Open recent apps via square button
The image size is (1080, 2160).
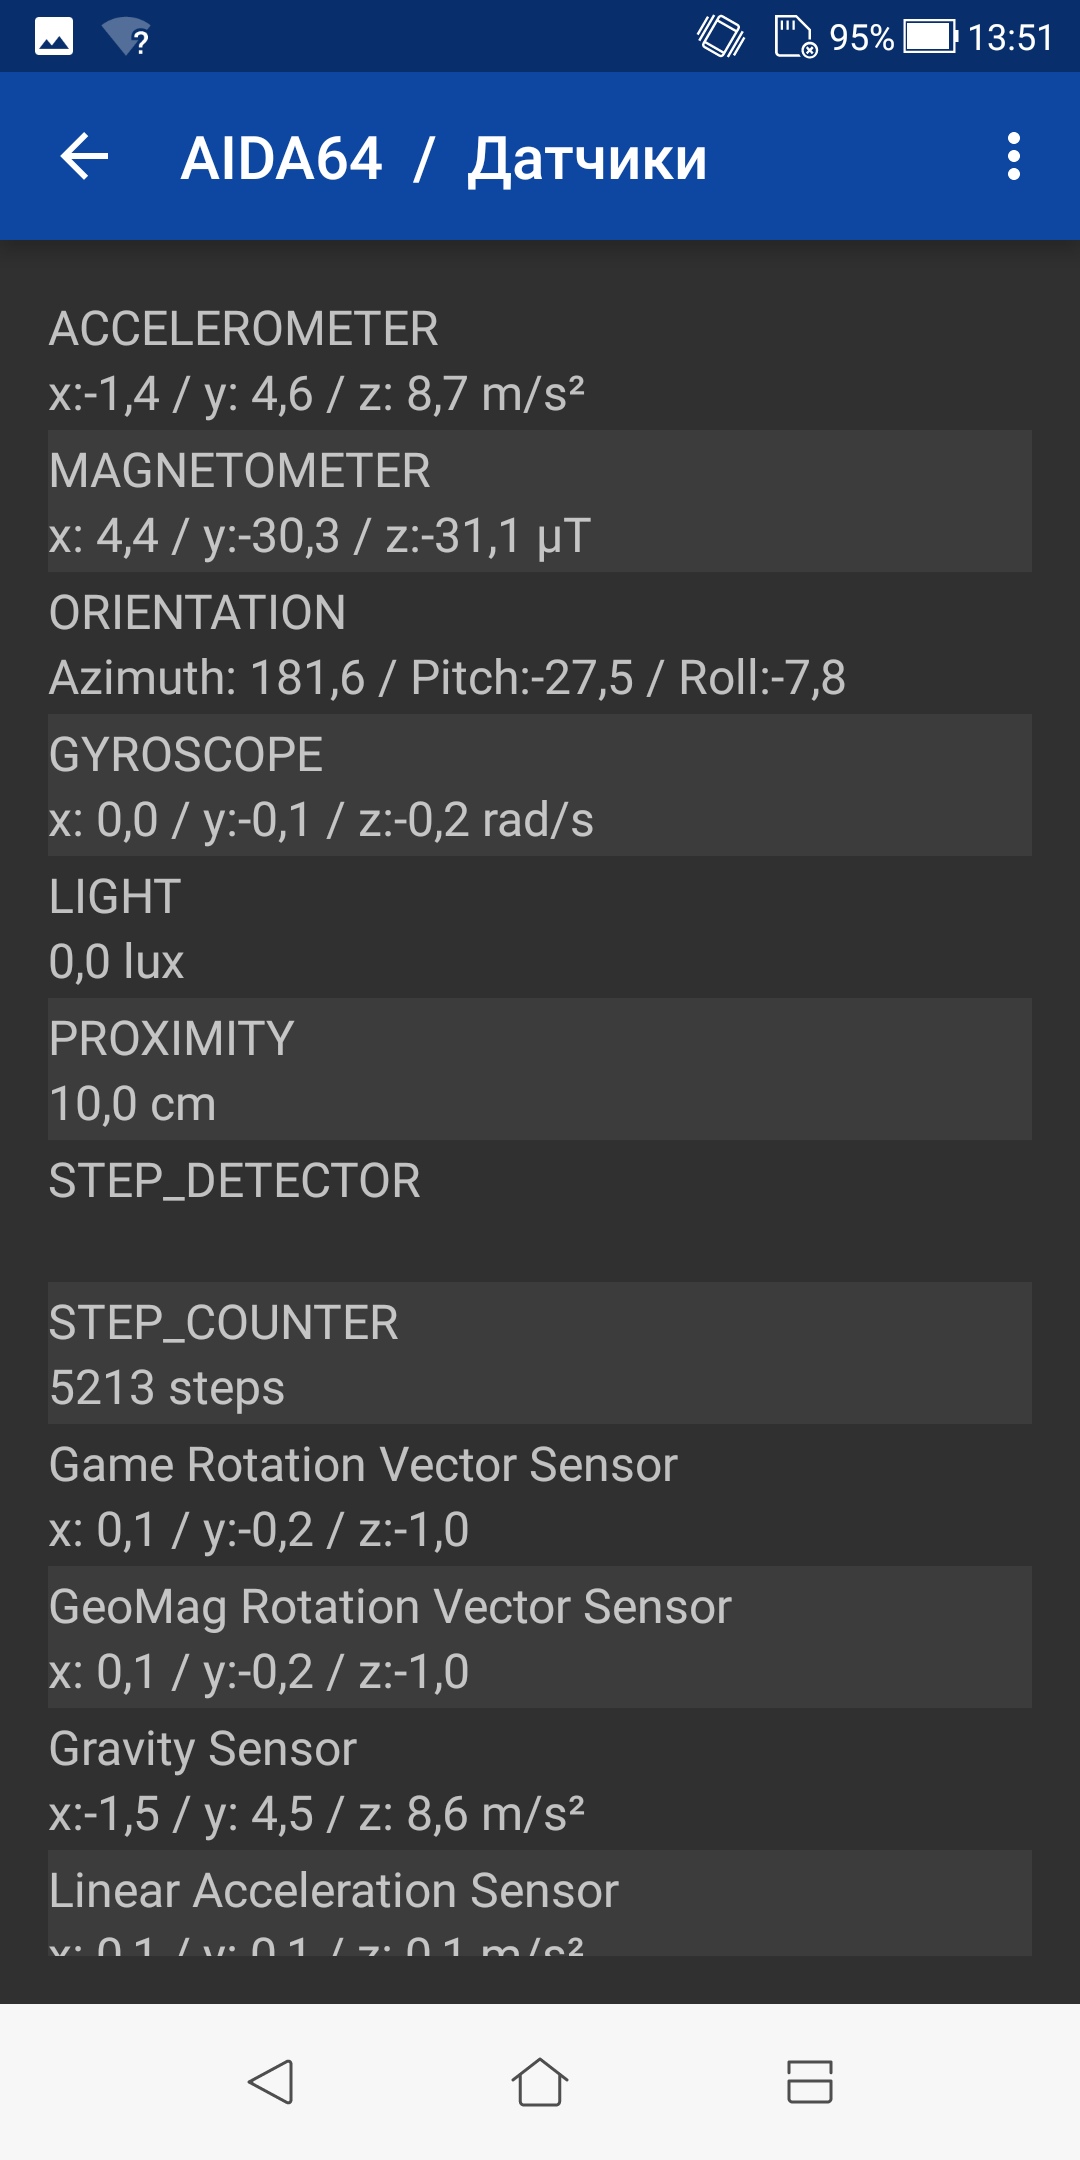tap(810, 2082)
